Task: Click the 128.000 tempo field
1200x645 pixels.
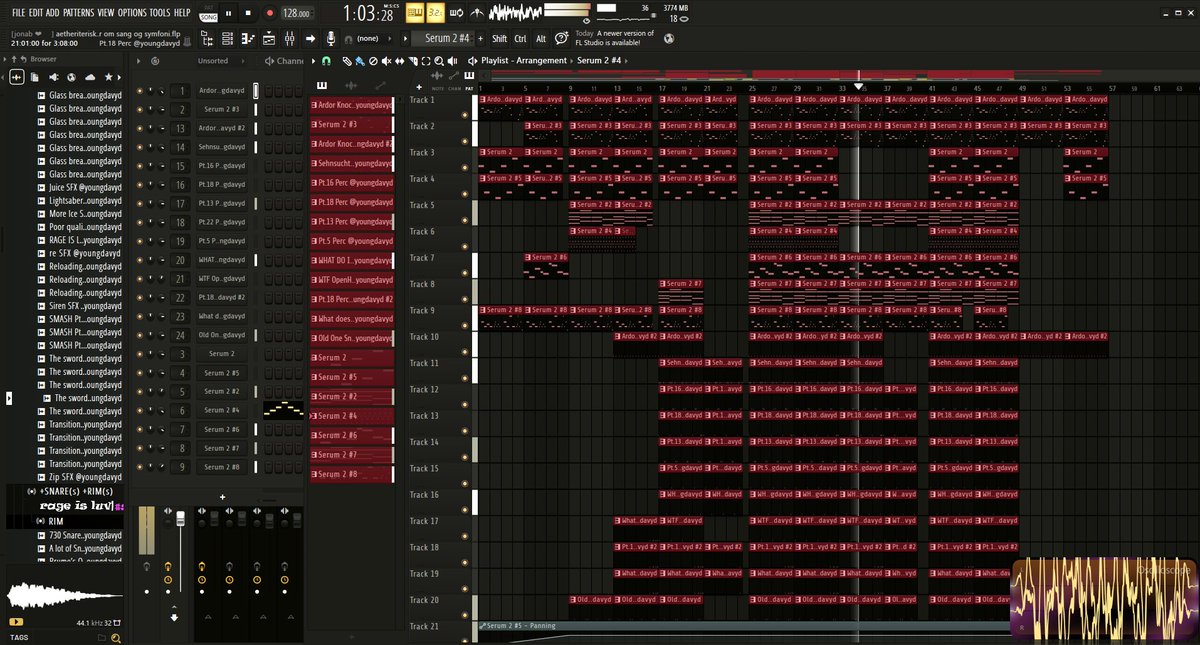Action: coord(296,13)
